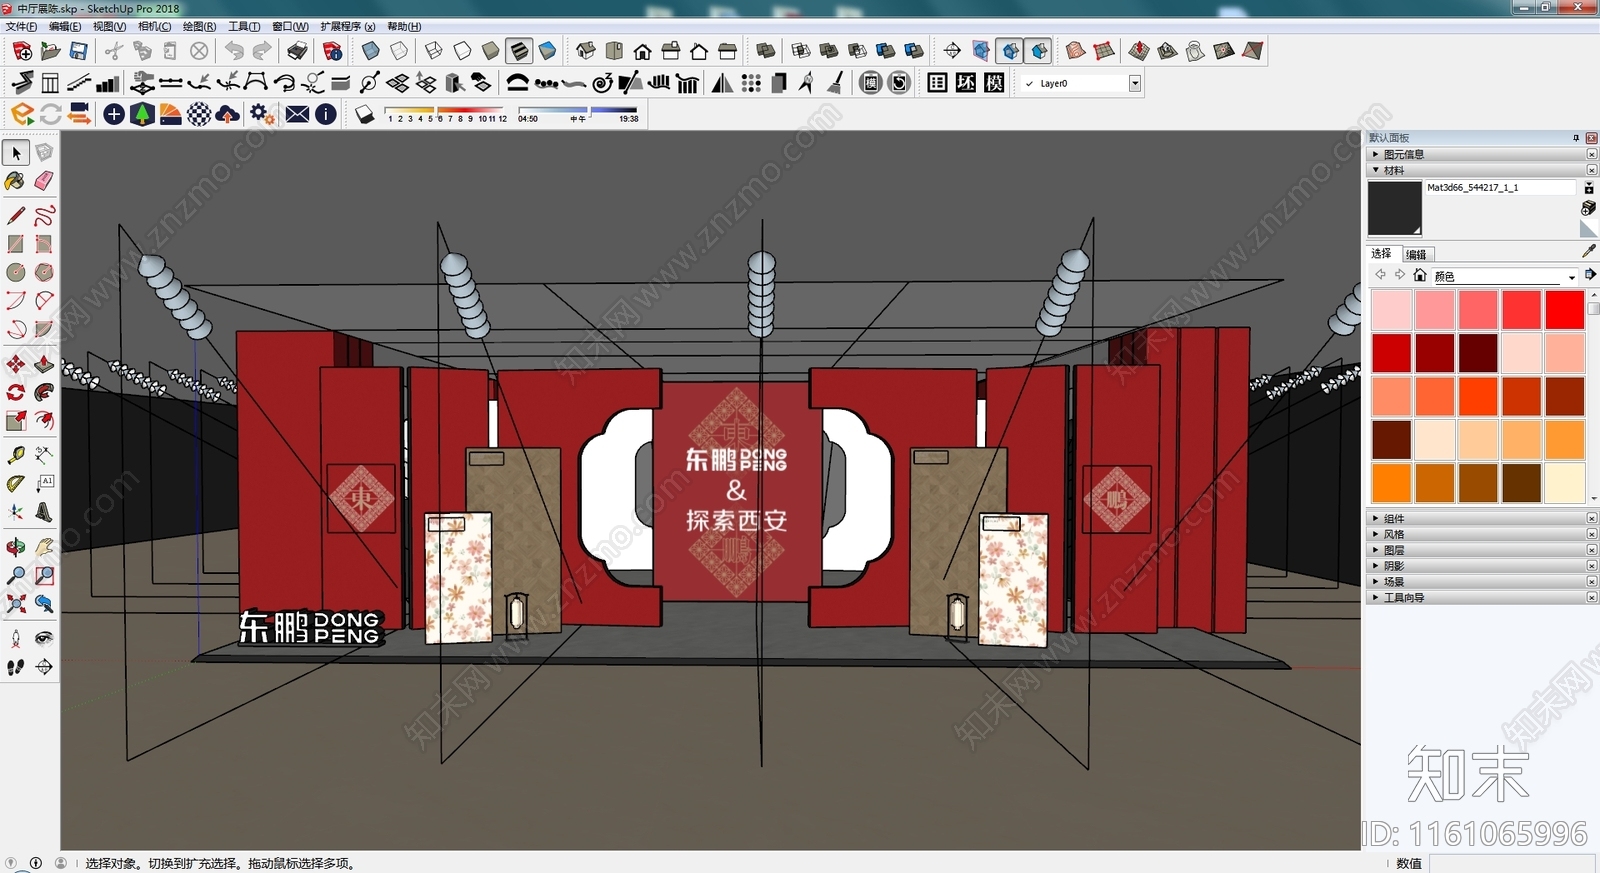Expand the 图层 panel

[1482, 550]
